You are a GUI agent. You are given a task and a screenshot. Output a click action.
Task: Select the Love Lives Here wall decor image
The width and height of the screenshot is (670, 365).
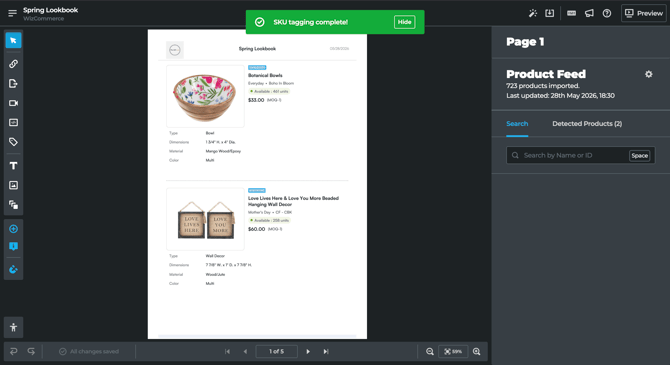[x=205, y=219]
